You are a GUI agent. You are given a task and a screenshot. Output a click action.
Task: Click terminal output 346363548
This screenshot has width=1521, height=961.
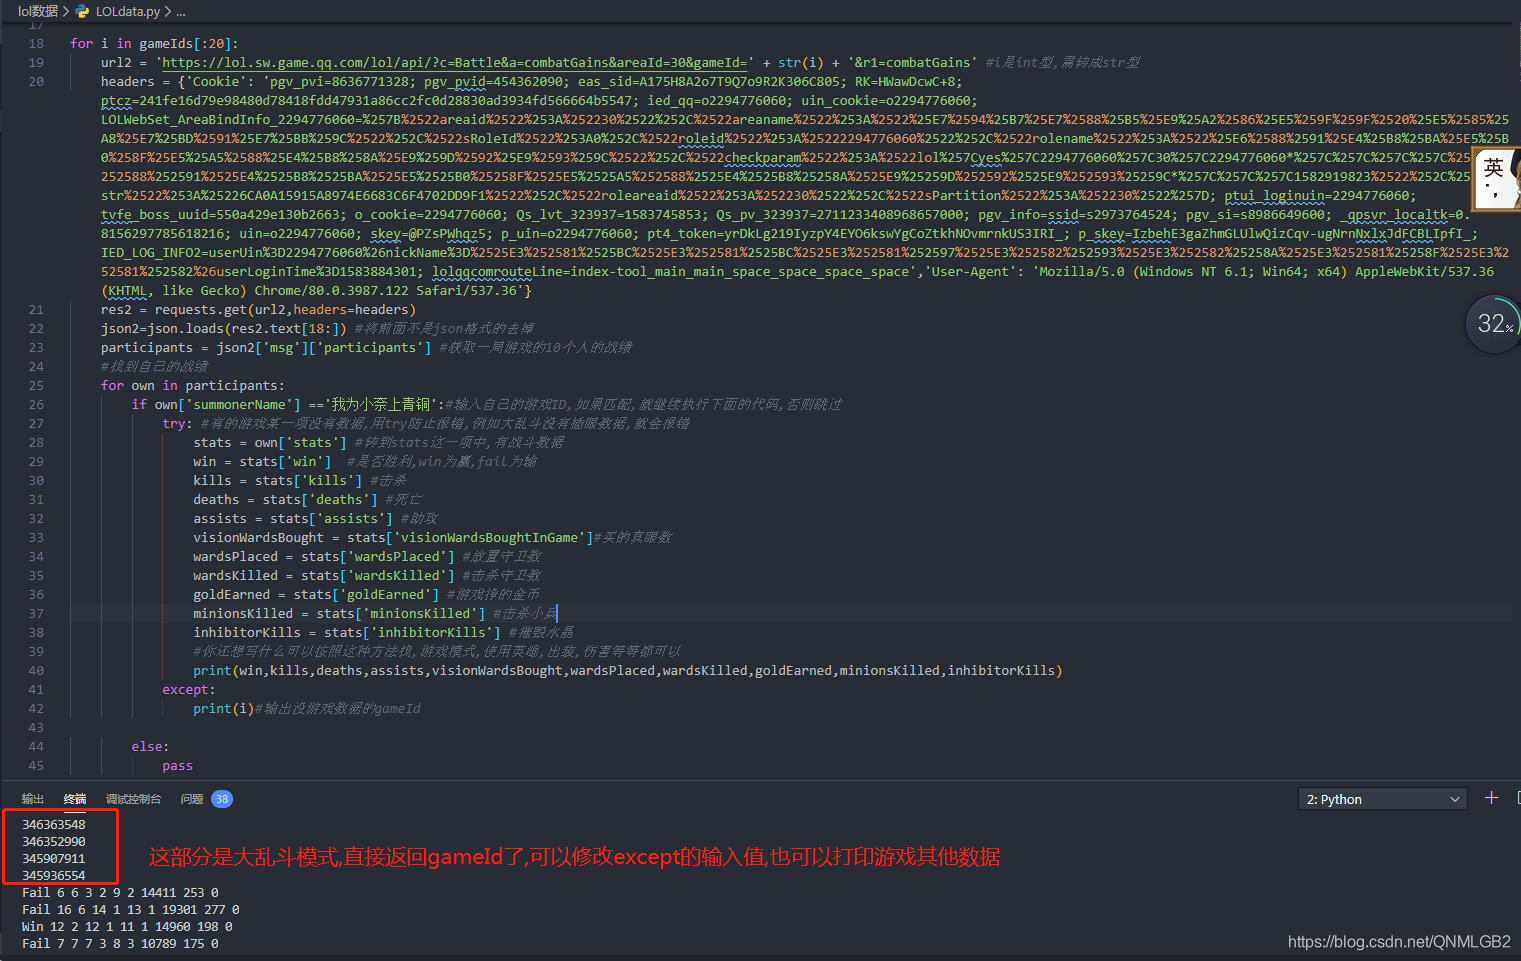(x=54, y=824)
